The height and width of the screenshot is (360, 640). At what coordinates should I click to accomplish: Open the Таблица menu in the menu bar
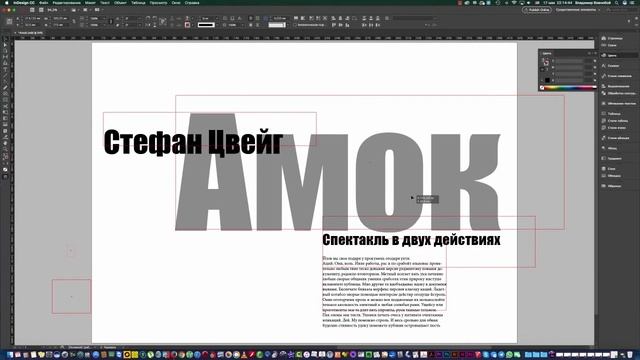138,3
